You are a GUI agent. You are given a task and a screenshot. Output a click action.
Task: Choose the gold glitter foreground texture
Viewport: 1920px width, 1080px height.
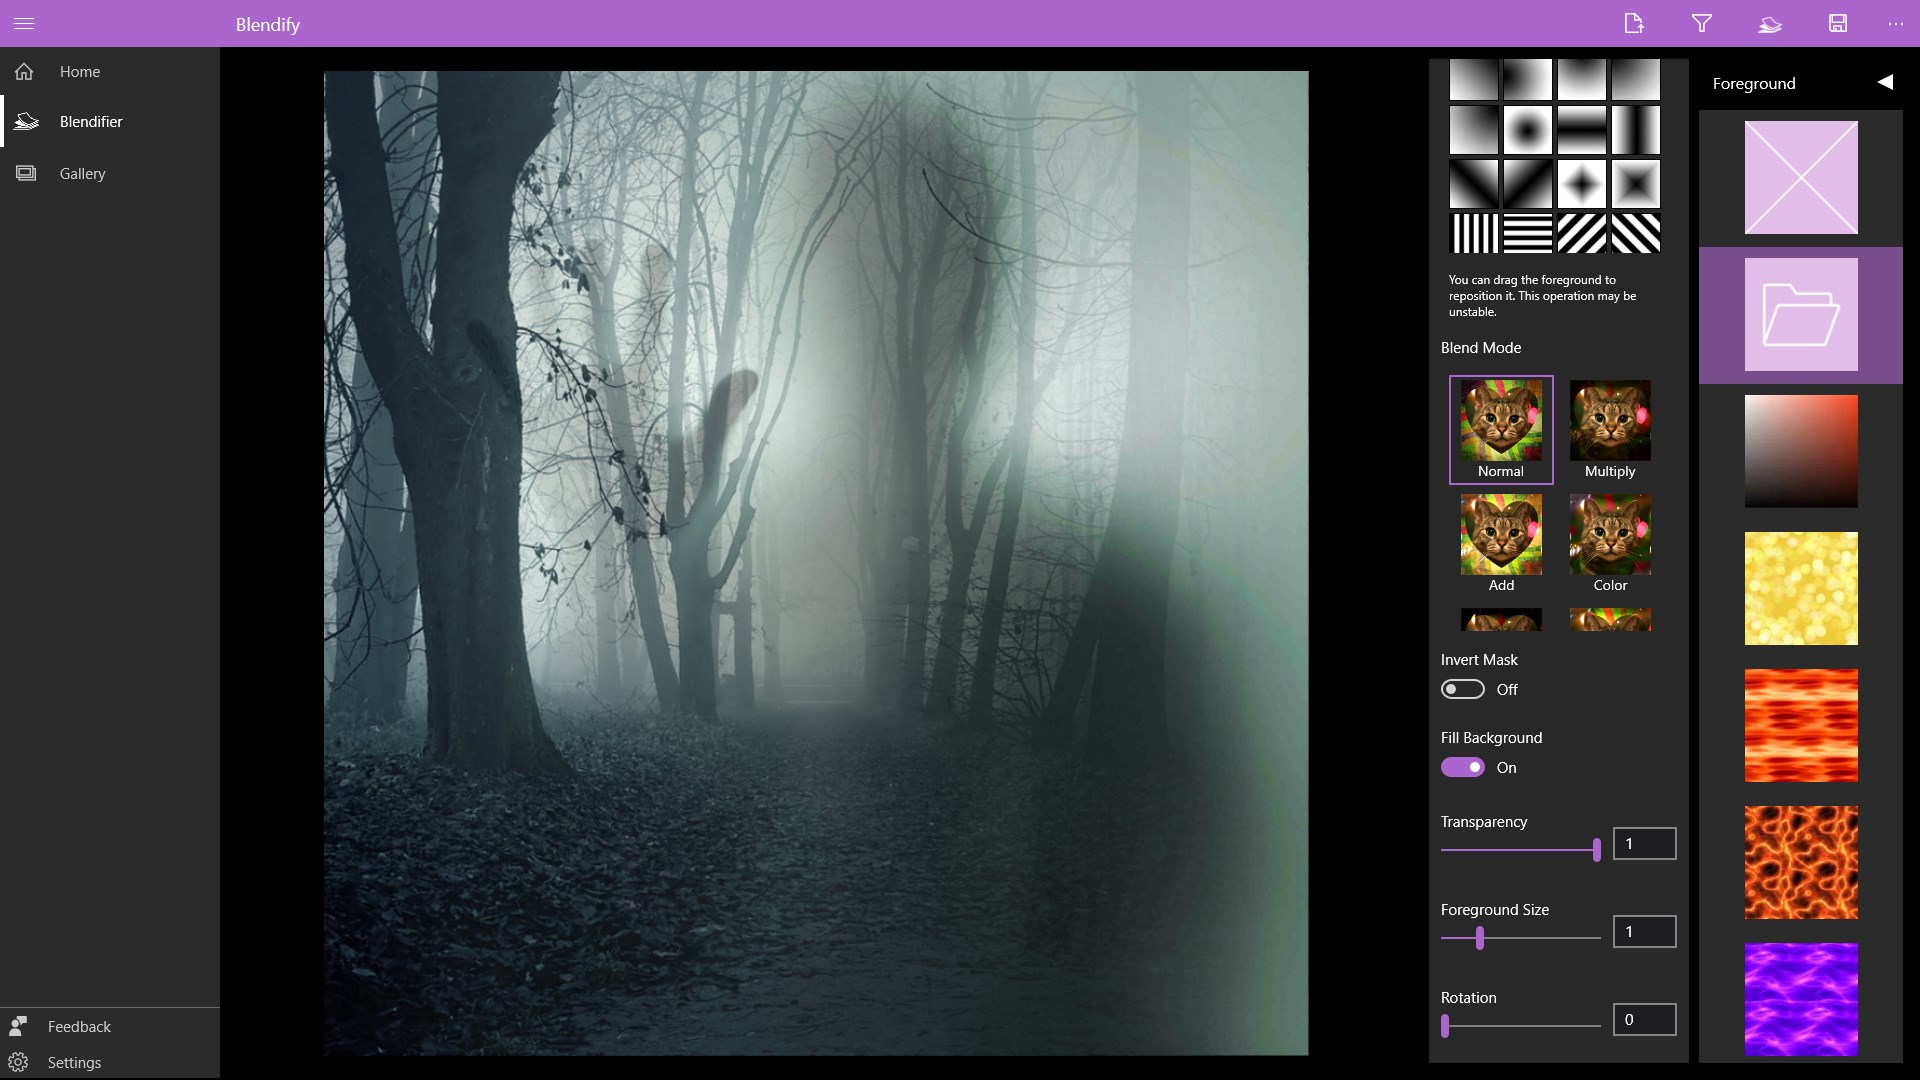pyautogui.click(x=1800, y=588)
